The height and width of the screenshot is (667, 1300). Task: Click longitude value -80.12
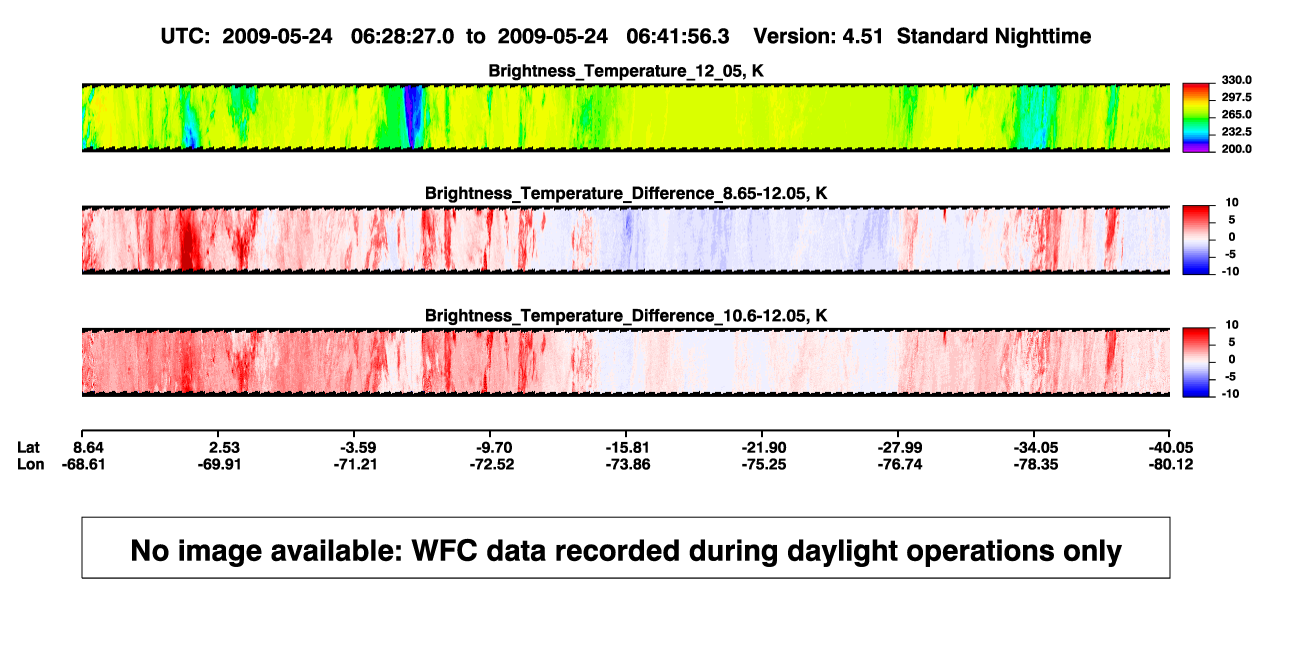pyautogui.click(x=1170, y=464)
